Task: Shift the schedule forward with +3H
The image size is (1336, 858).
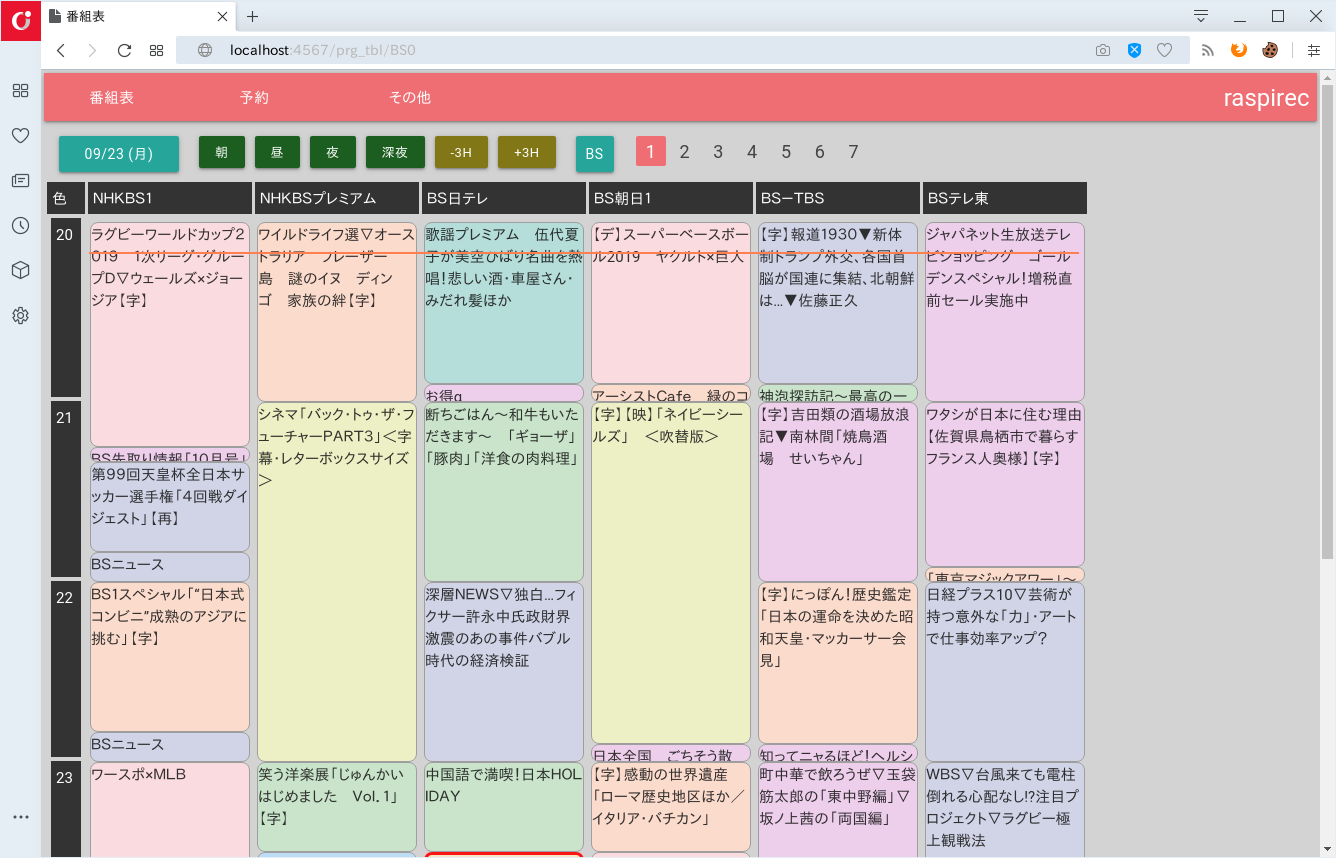Action: click(526, 152)
